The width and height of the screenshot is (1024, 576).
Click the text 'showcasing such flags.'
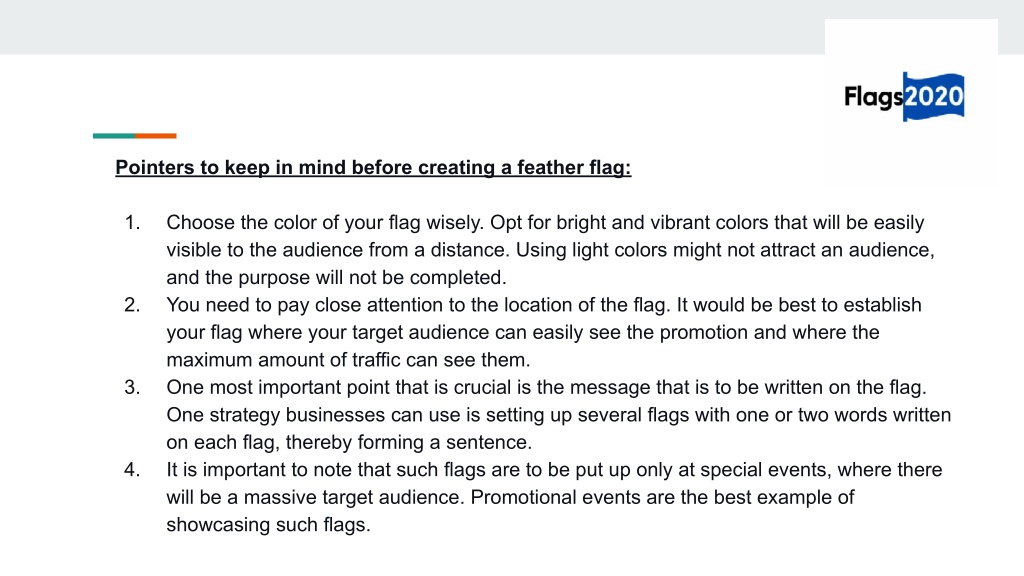[x=268, y=524]
